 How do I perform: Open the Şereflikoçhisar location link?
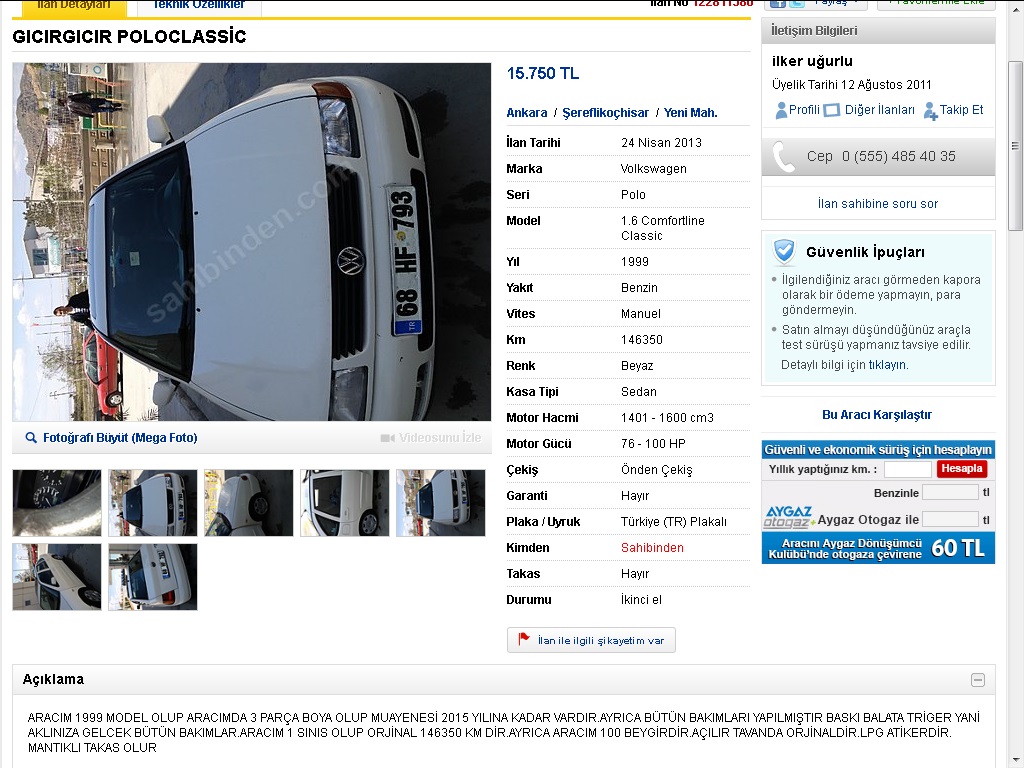(x=605, y=113)
